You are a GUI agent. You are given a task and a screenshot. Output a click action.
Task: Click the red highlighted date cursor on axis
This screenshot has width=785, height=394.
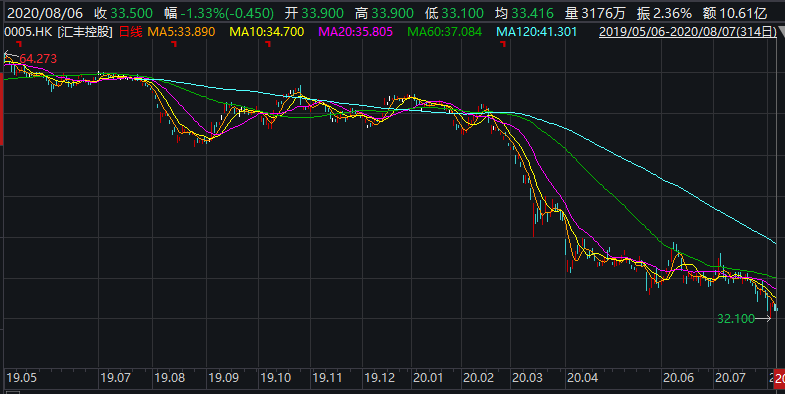779,378
